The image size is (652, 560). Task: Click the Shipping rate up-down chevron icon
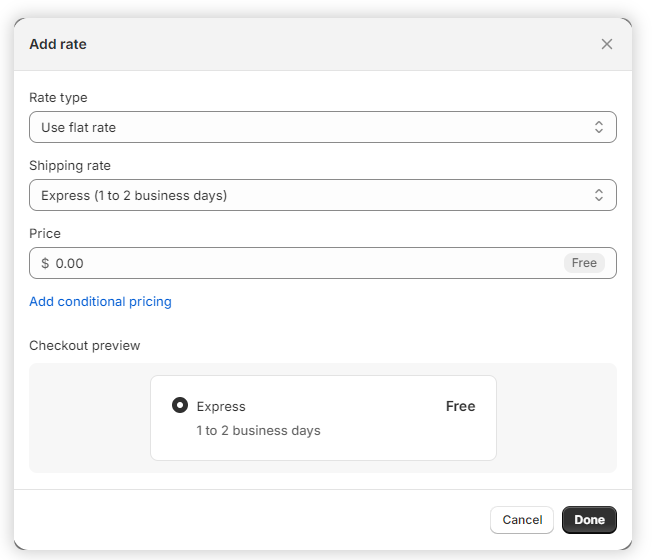pyautogui.click(x=598, y=195)
